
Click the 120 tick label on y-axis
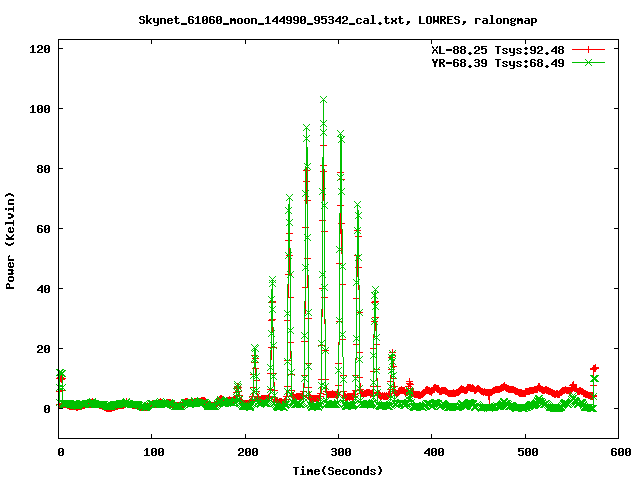[41, 48]
